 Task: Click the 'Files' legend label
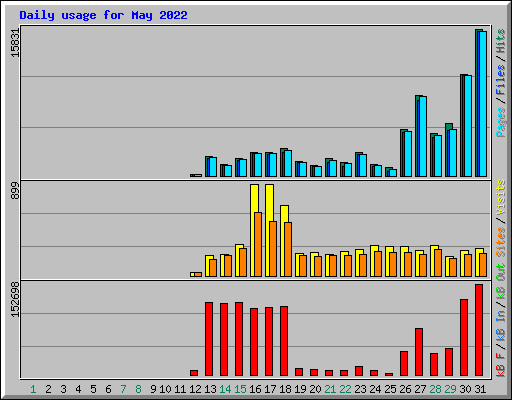(501, 79)
